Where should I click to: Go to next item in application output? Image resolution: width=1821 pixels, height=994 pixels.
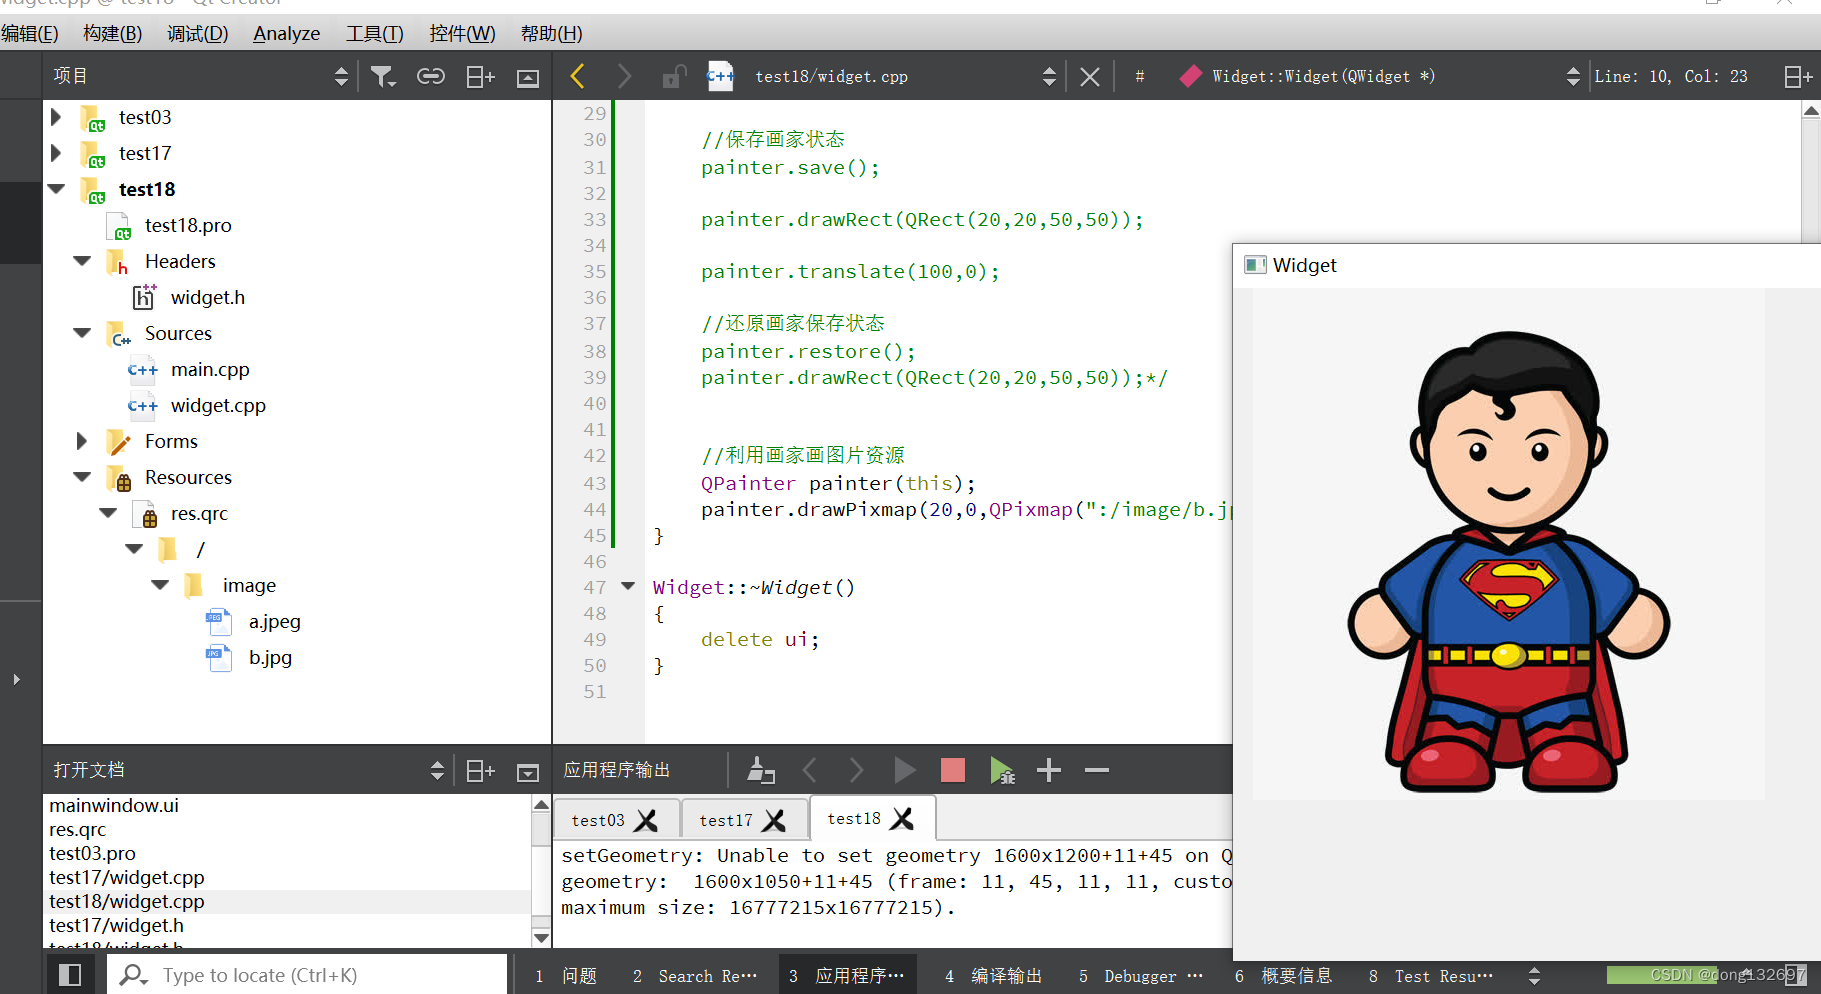856,770
